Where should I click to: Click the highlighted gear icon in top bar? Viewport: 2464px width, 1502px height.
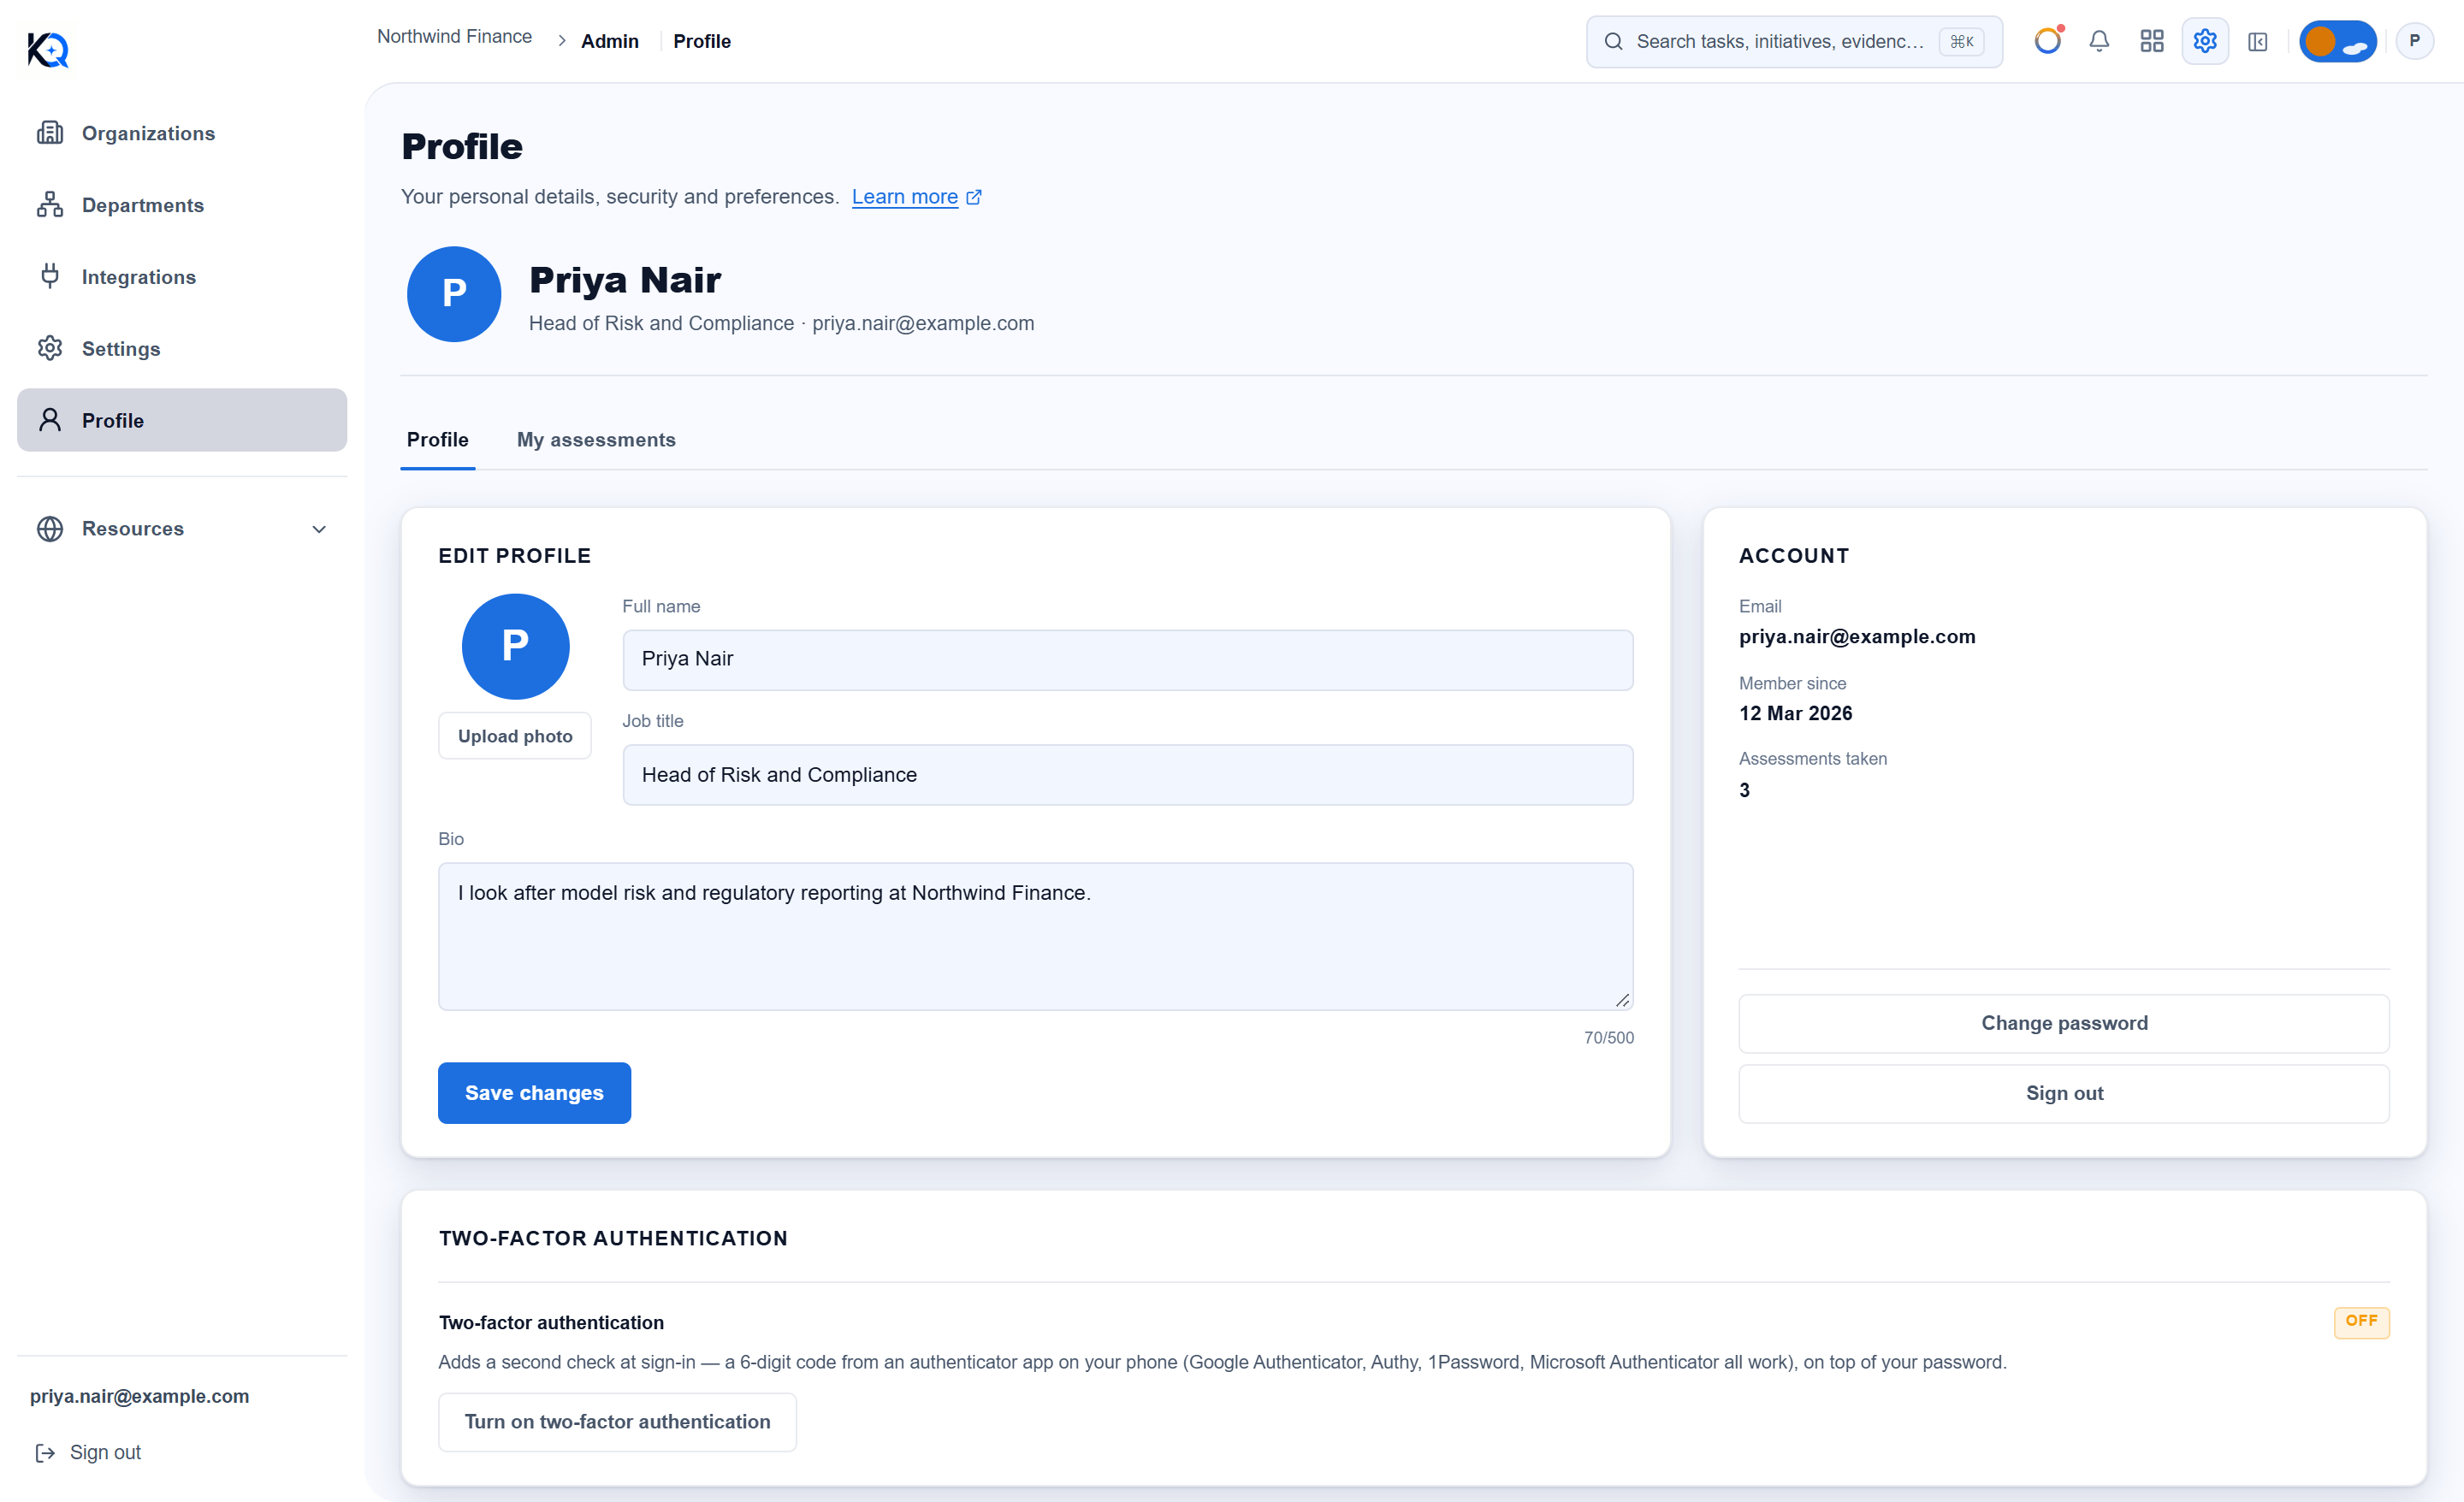tap(2205, 41)
